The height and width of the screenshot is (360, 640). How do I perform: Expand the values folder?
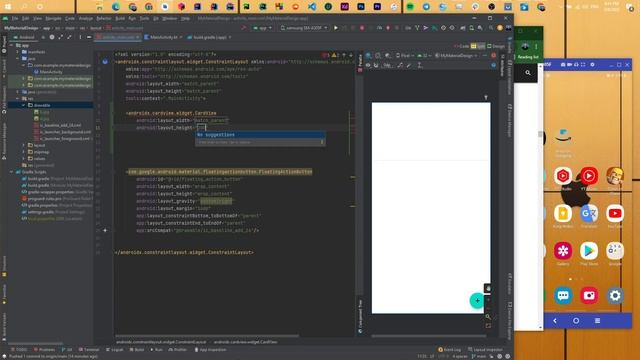tap(24, 158)
